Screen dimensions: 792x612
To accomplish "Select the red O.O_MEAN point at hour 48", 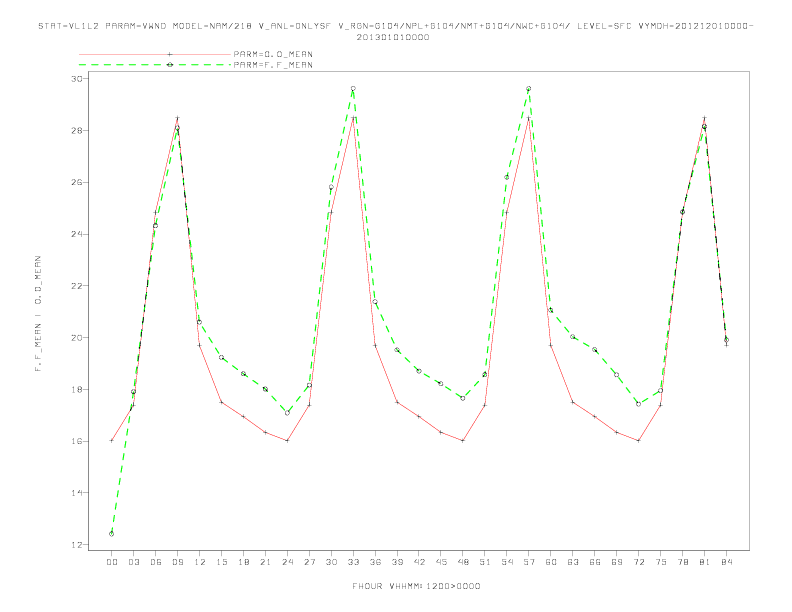I will pos(463,440).
